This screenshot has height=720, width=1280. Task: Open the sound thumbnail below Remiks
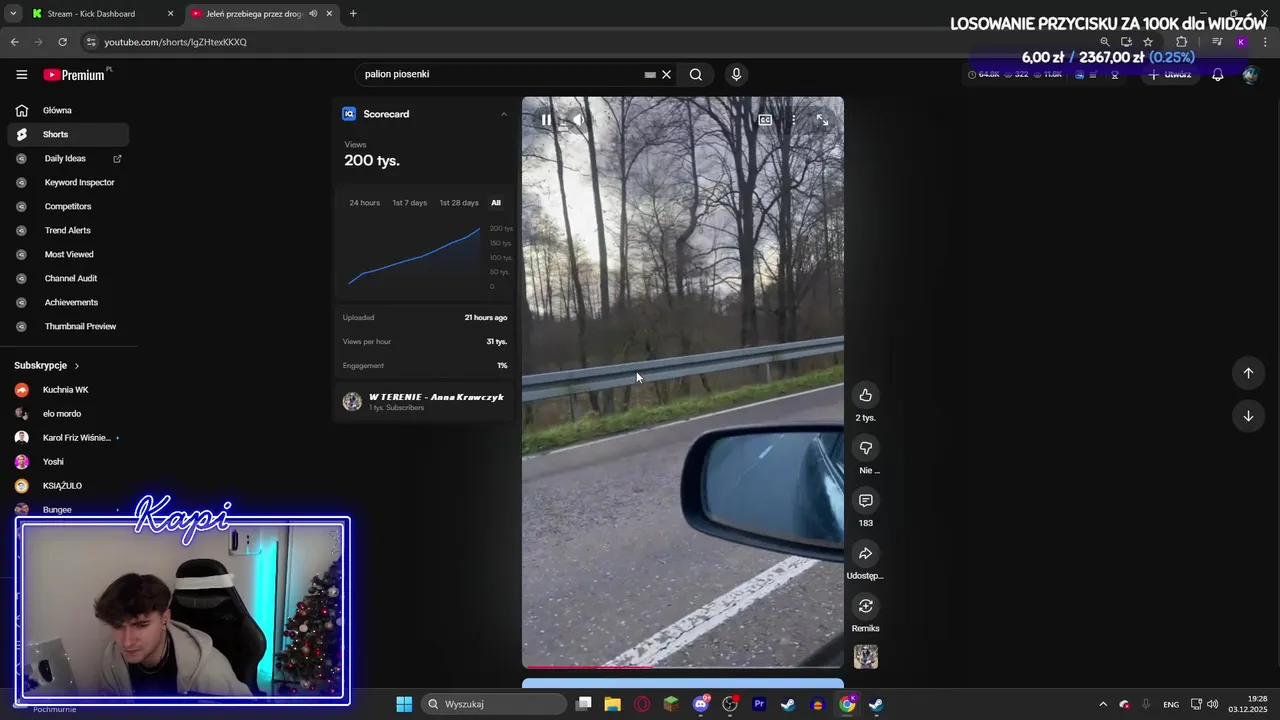point(866,657)
